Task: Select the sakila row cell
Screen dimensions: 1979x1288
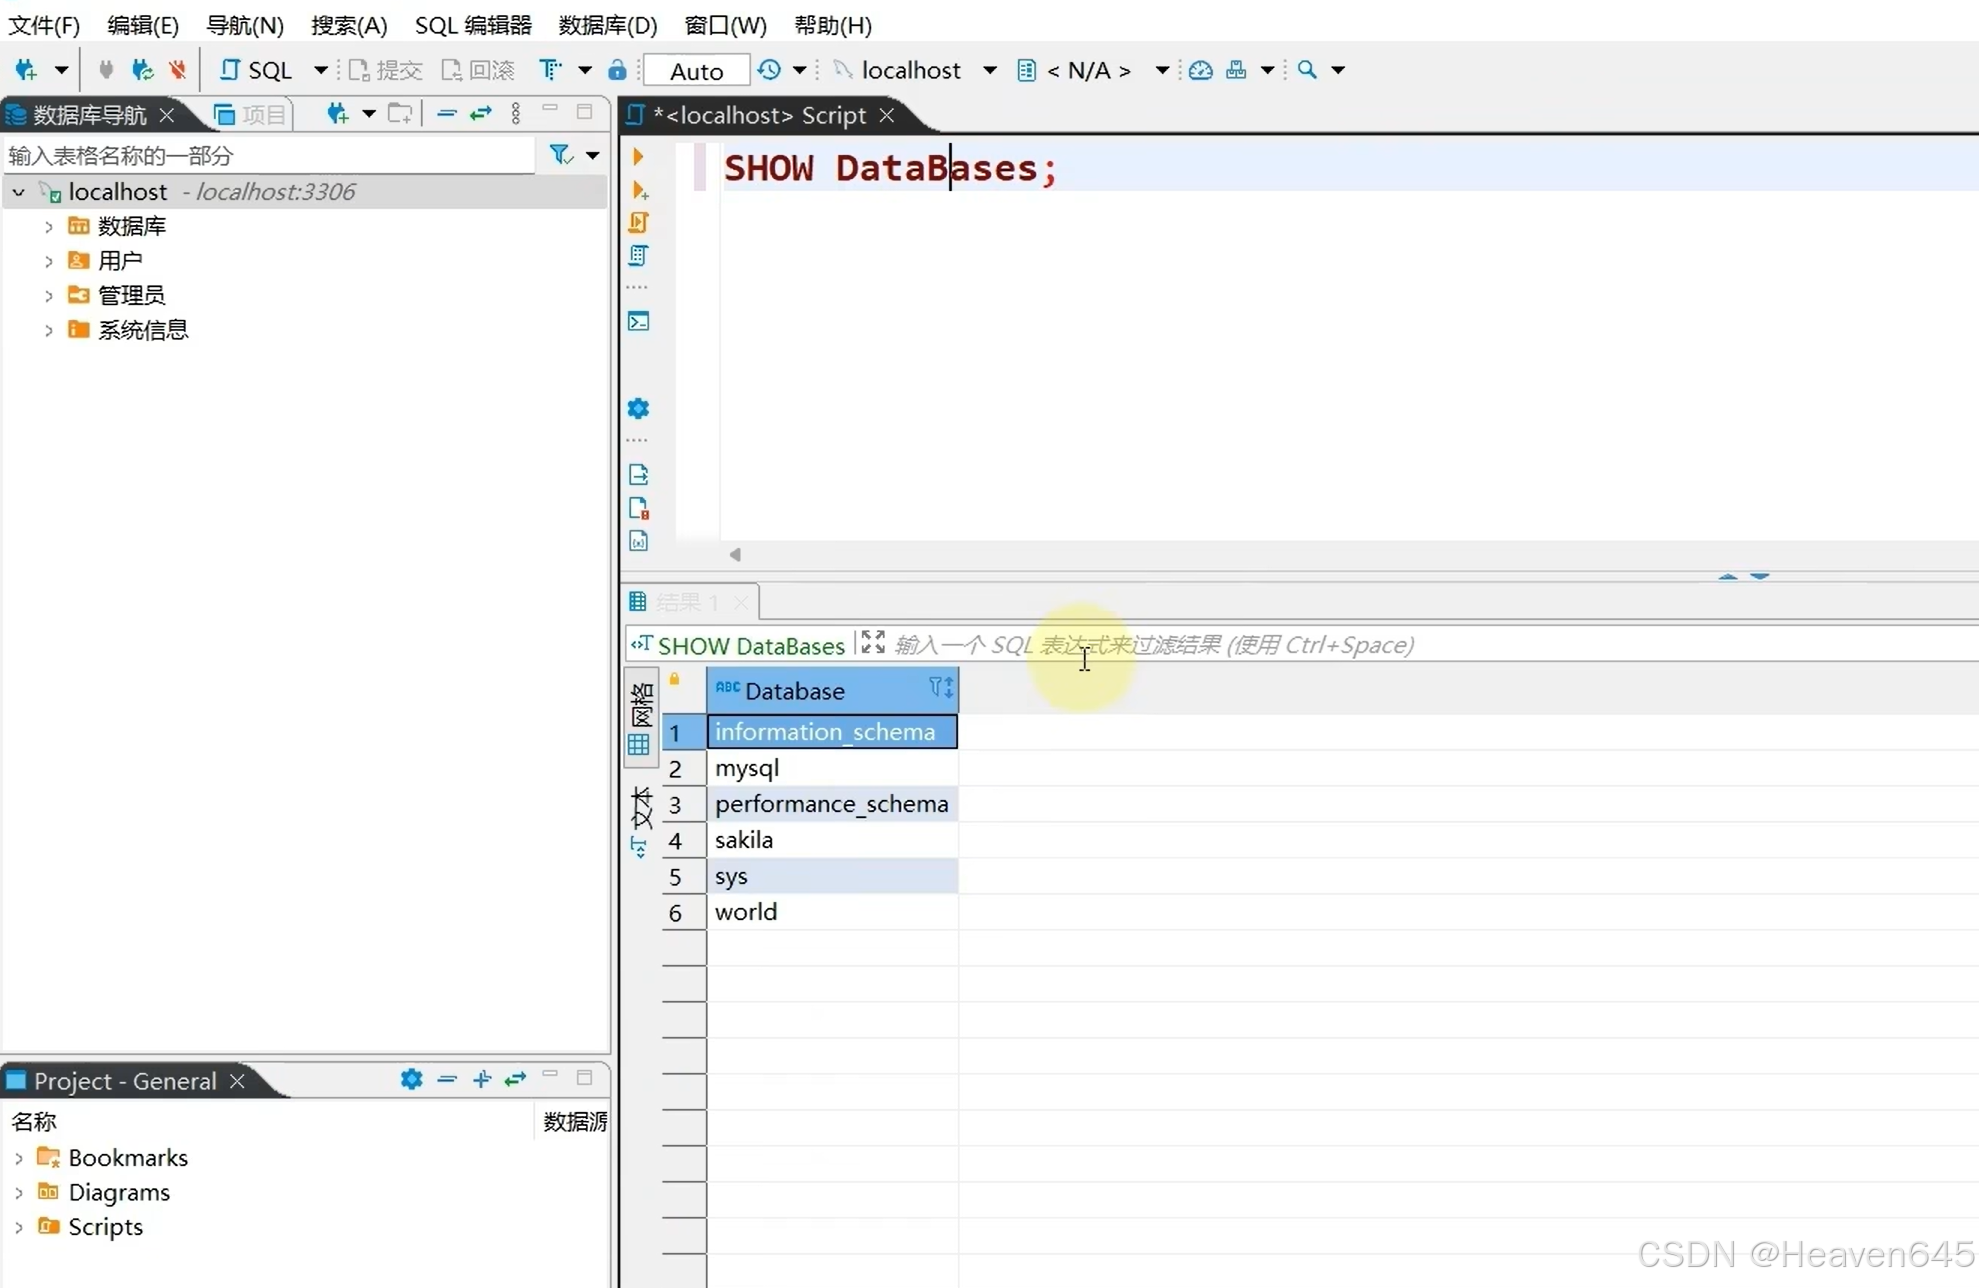Action: tap(832, 840)
